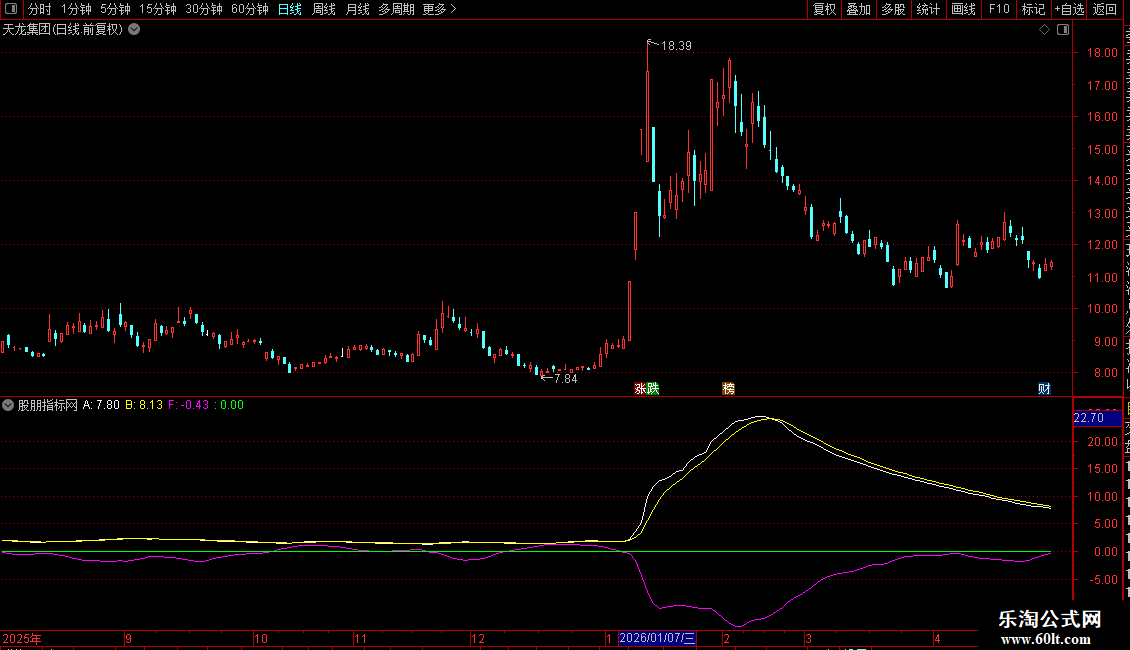Open F10 company info

click(999, 9)
